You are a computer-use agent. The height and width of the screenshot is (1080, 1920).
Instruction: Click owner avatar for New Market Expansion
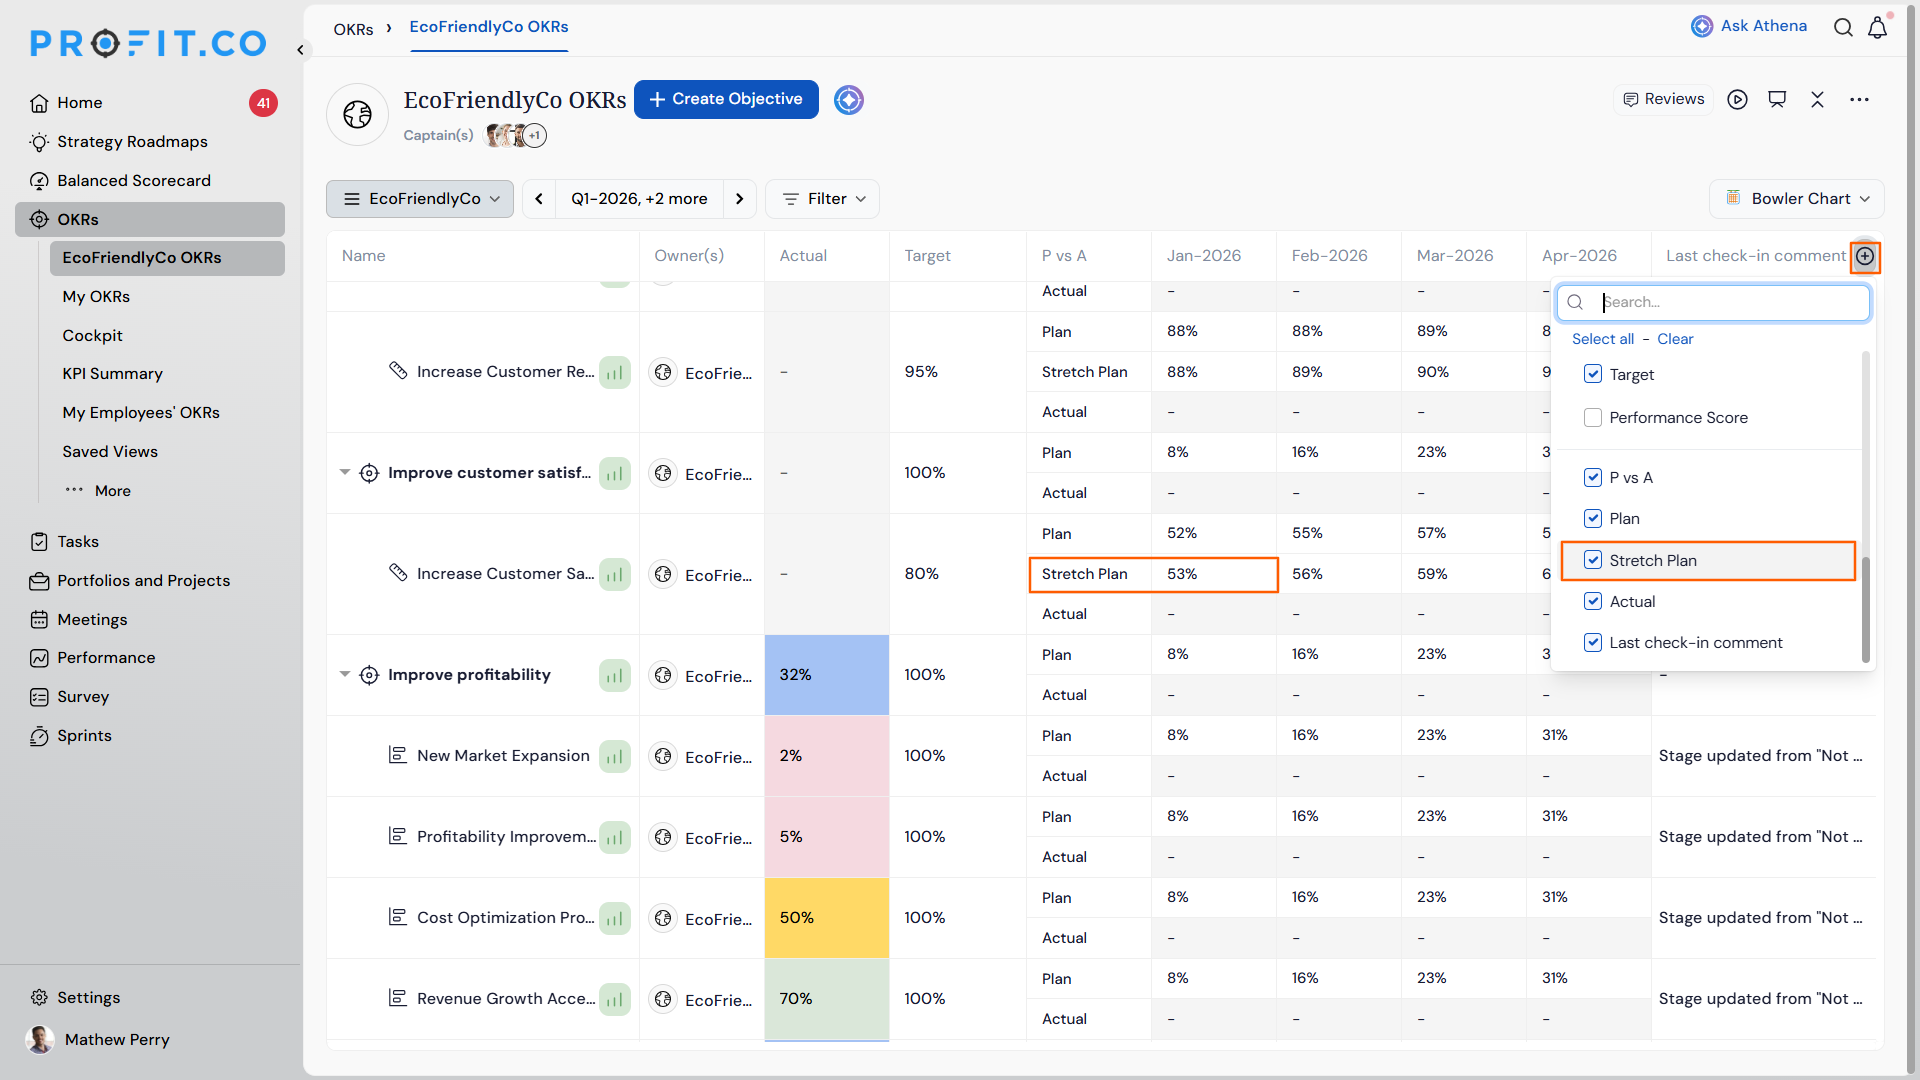[663, 757]
